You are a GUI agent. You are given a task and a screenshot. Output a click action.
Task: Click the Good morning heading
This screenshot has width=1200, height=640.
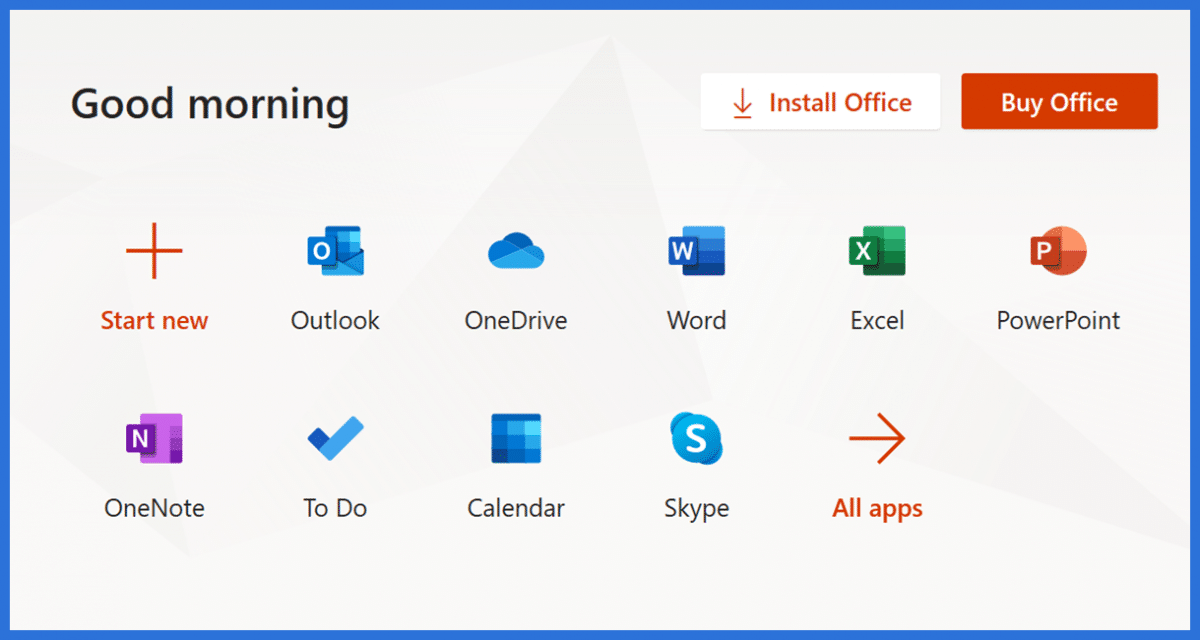(210, 104)
